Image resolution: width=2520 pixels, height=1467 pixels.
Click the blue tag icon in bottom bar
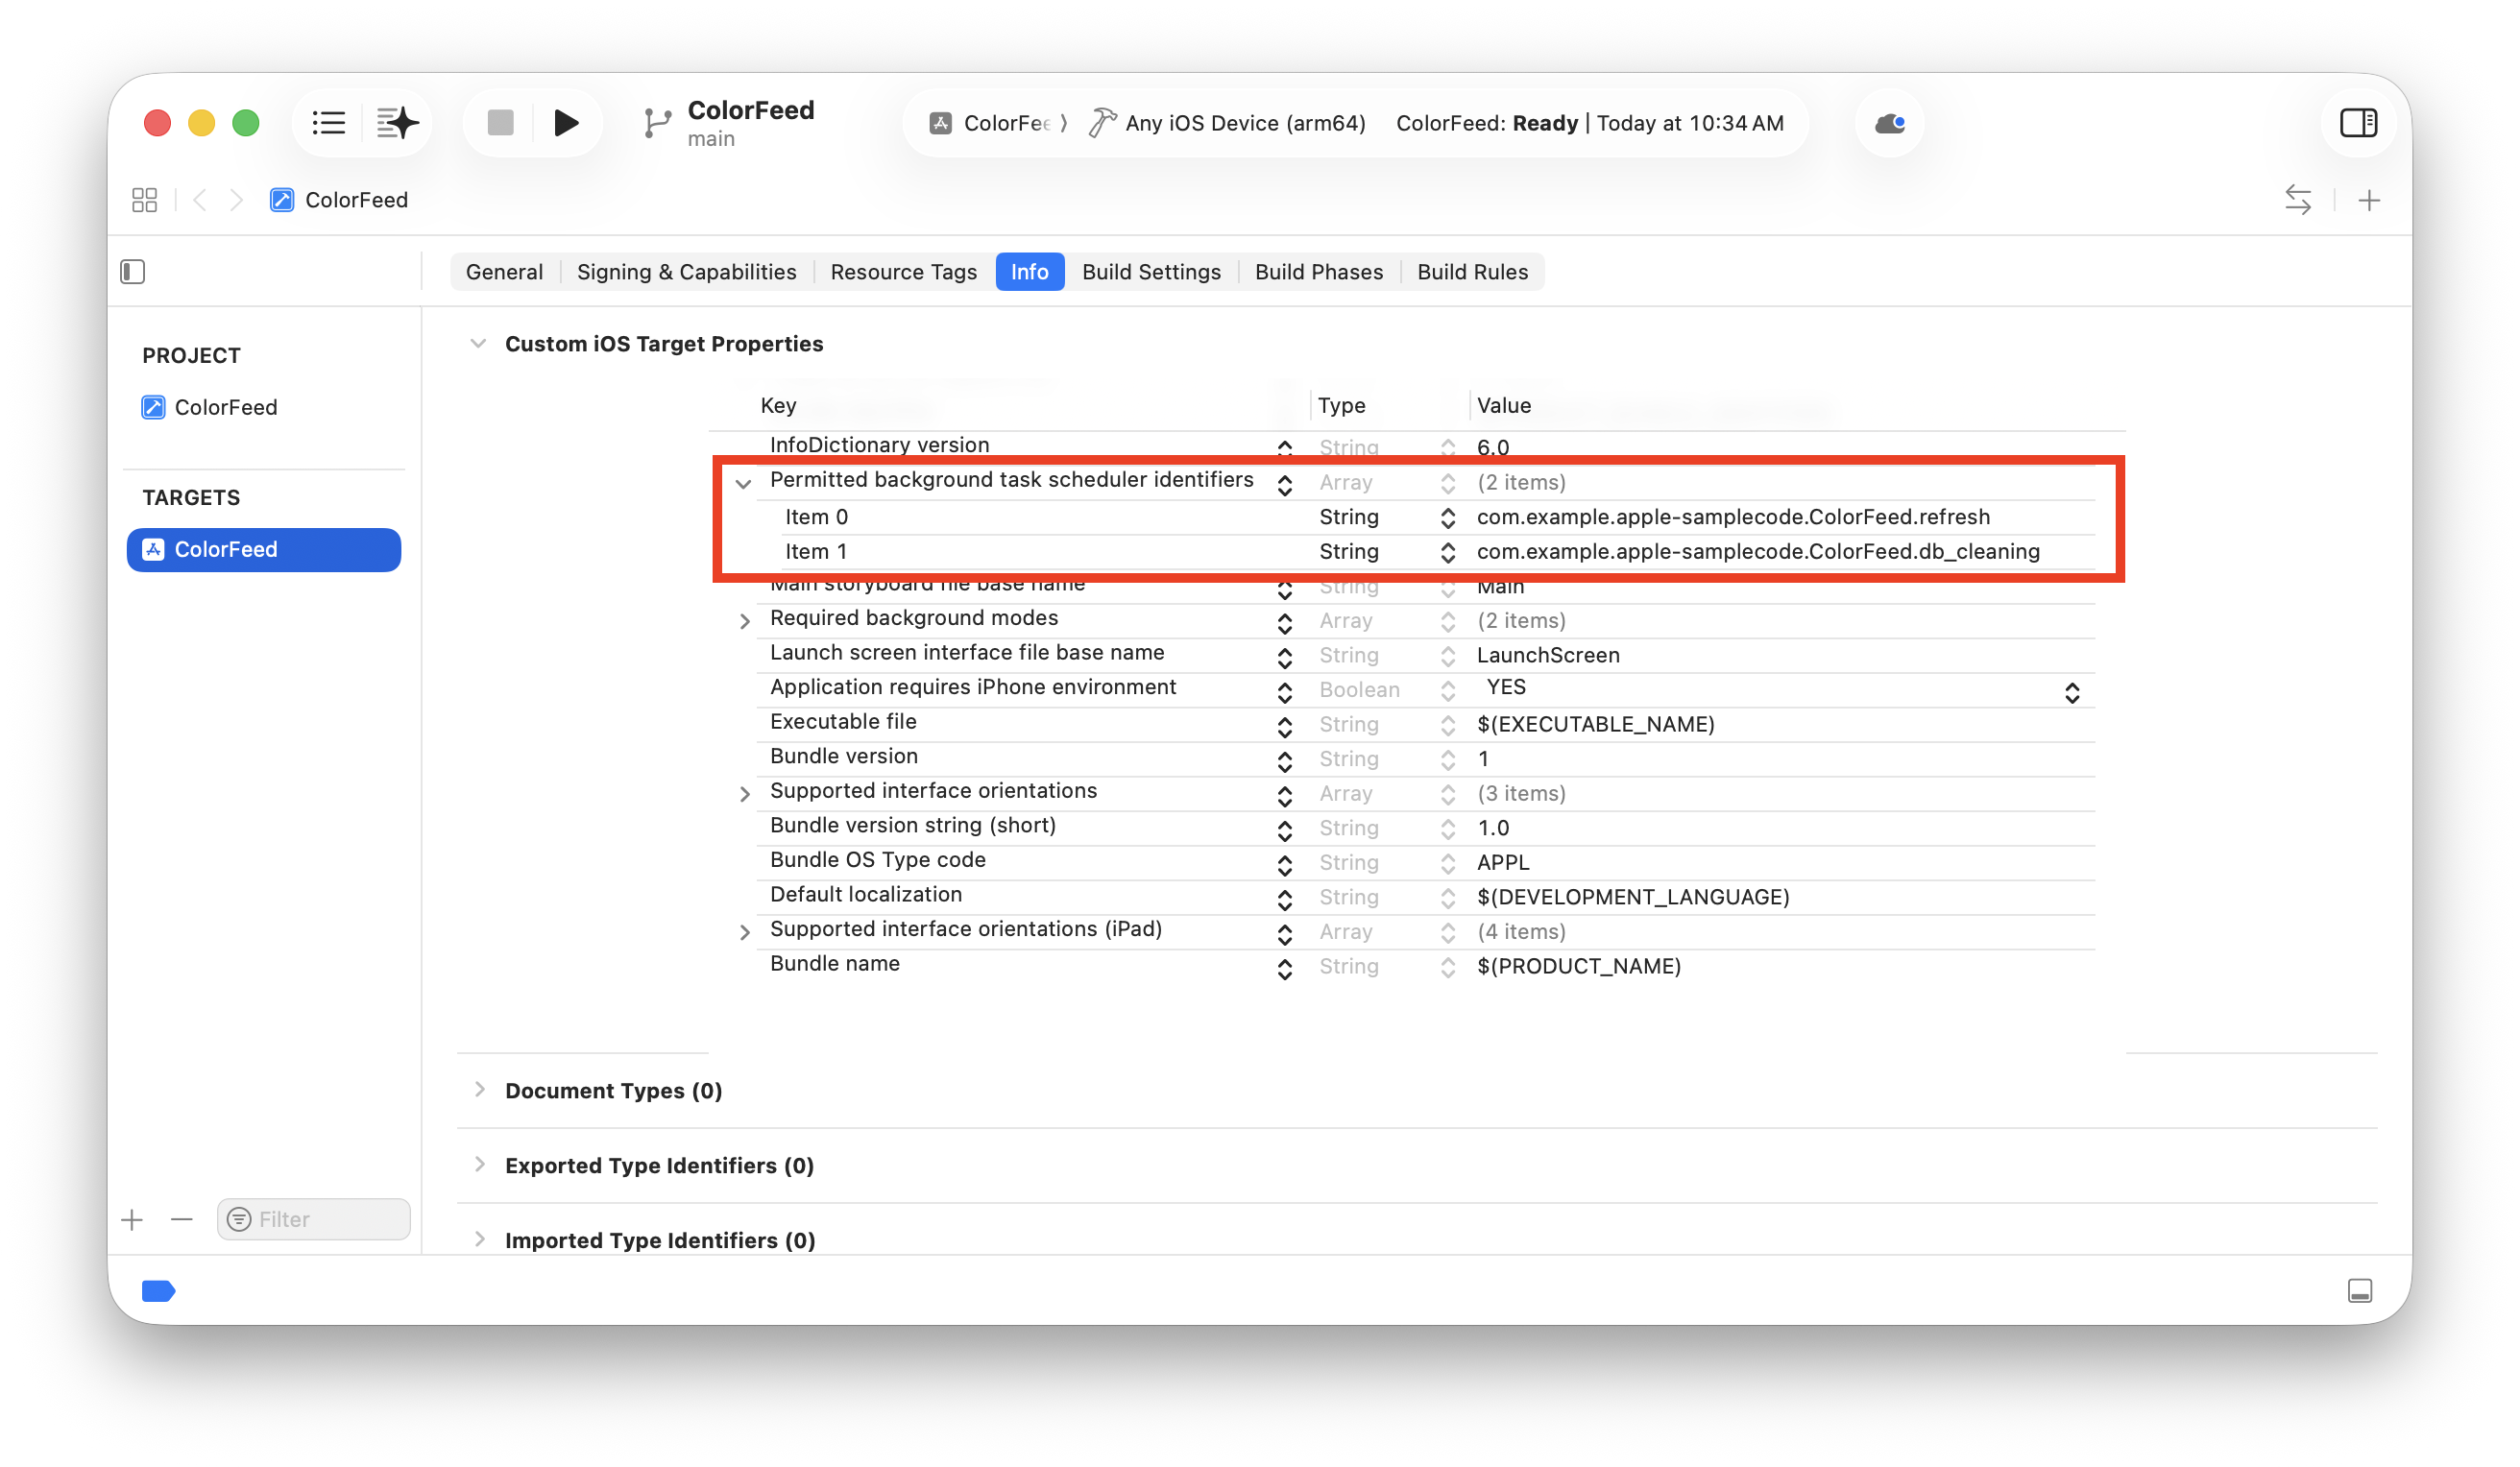(159, 1291)
